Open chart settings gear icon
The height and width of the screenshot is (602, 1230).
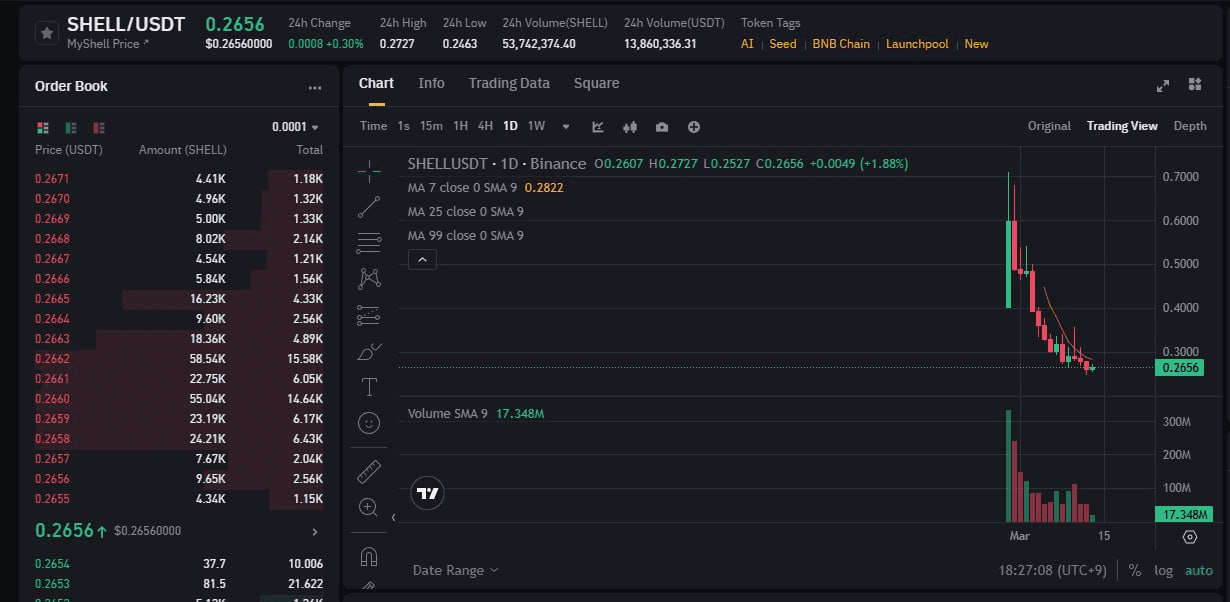point(1189,537)
